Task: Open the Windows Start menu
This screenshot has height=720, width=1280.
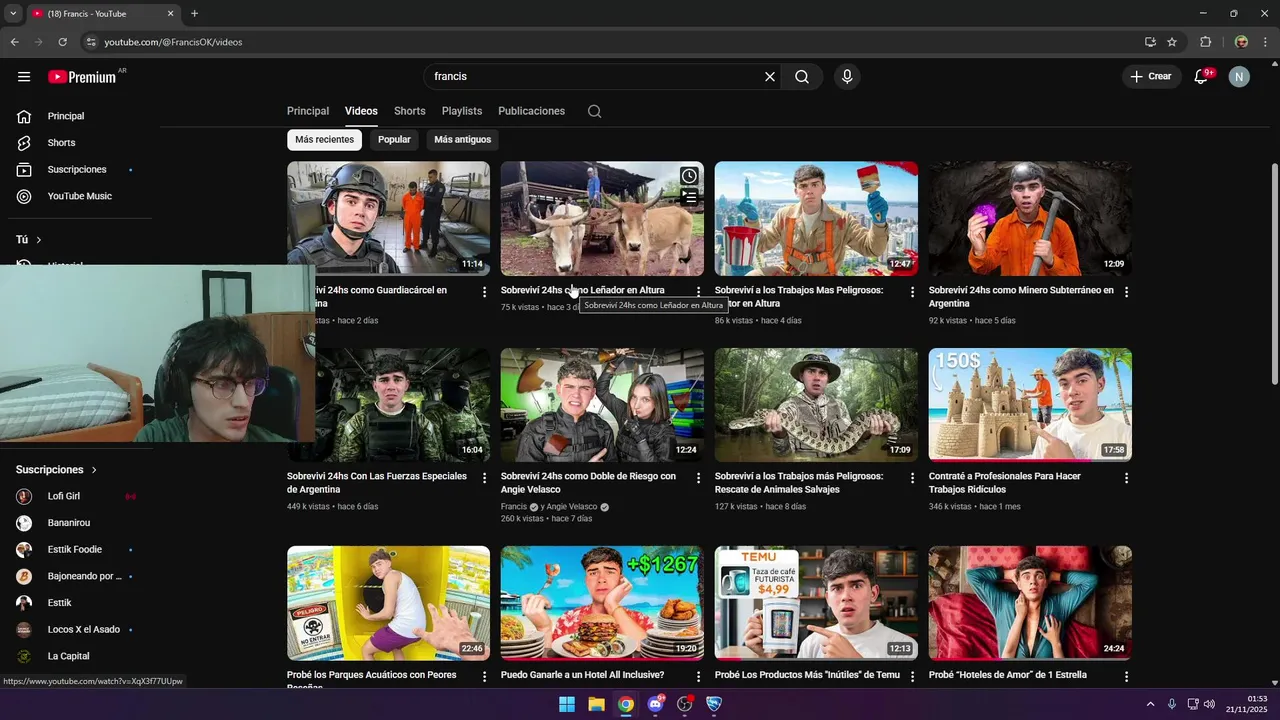Action: (567, 704)
